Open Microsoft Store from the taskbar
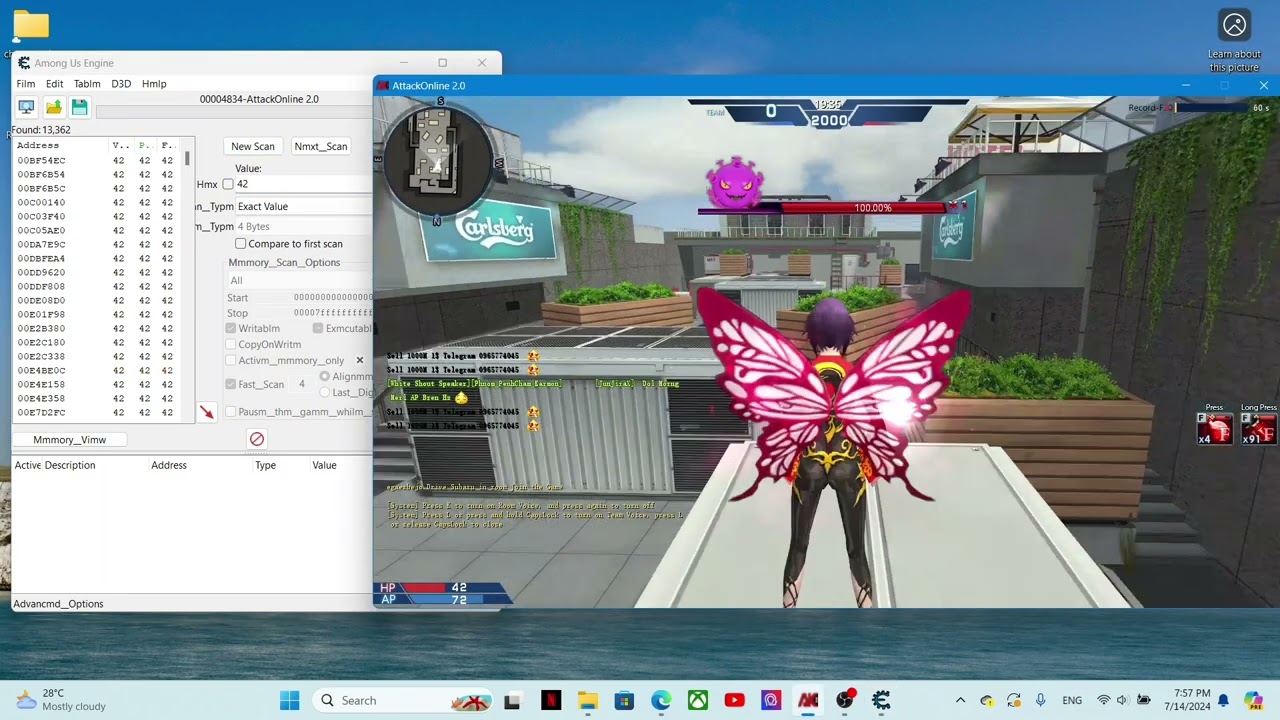1280x720 pixels. (x=624, y=700)
